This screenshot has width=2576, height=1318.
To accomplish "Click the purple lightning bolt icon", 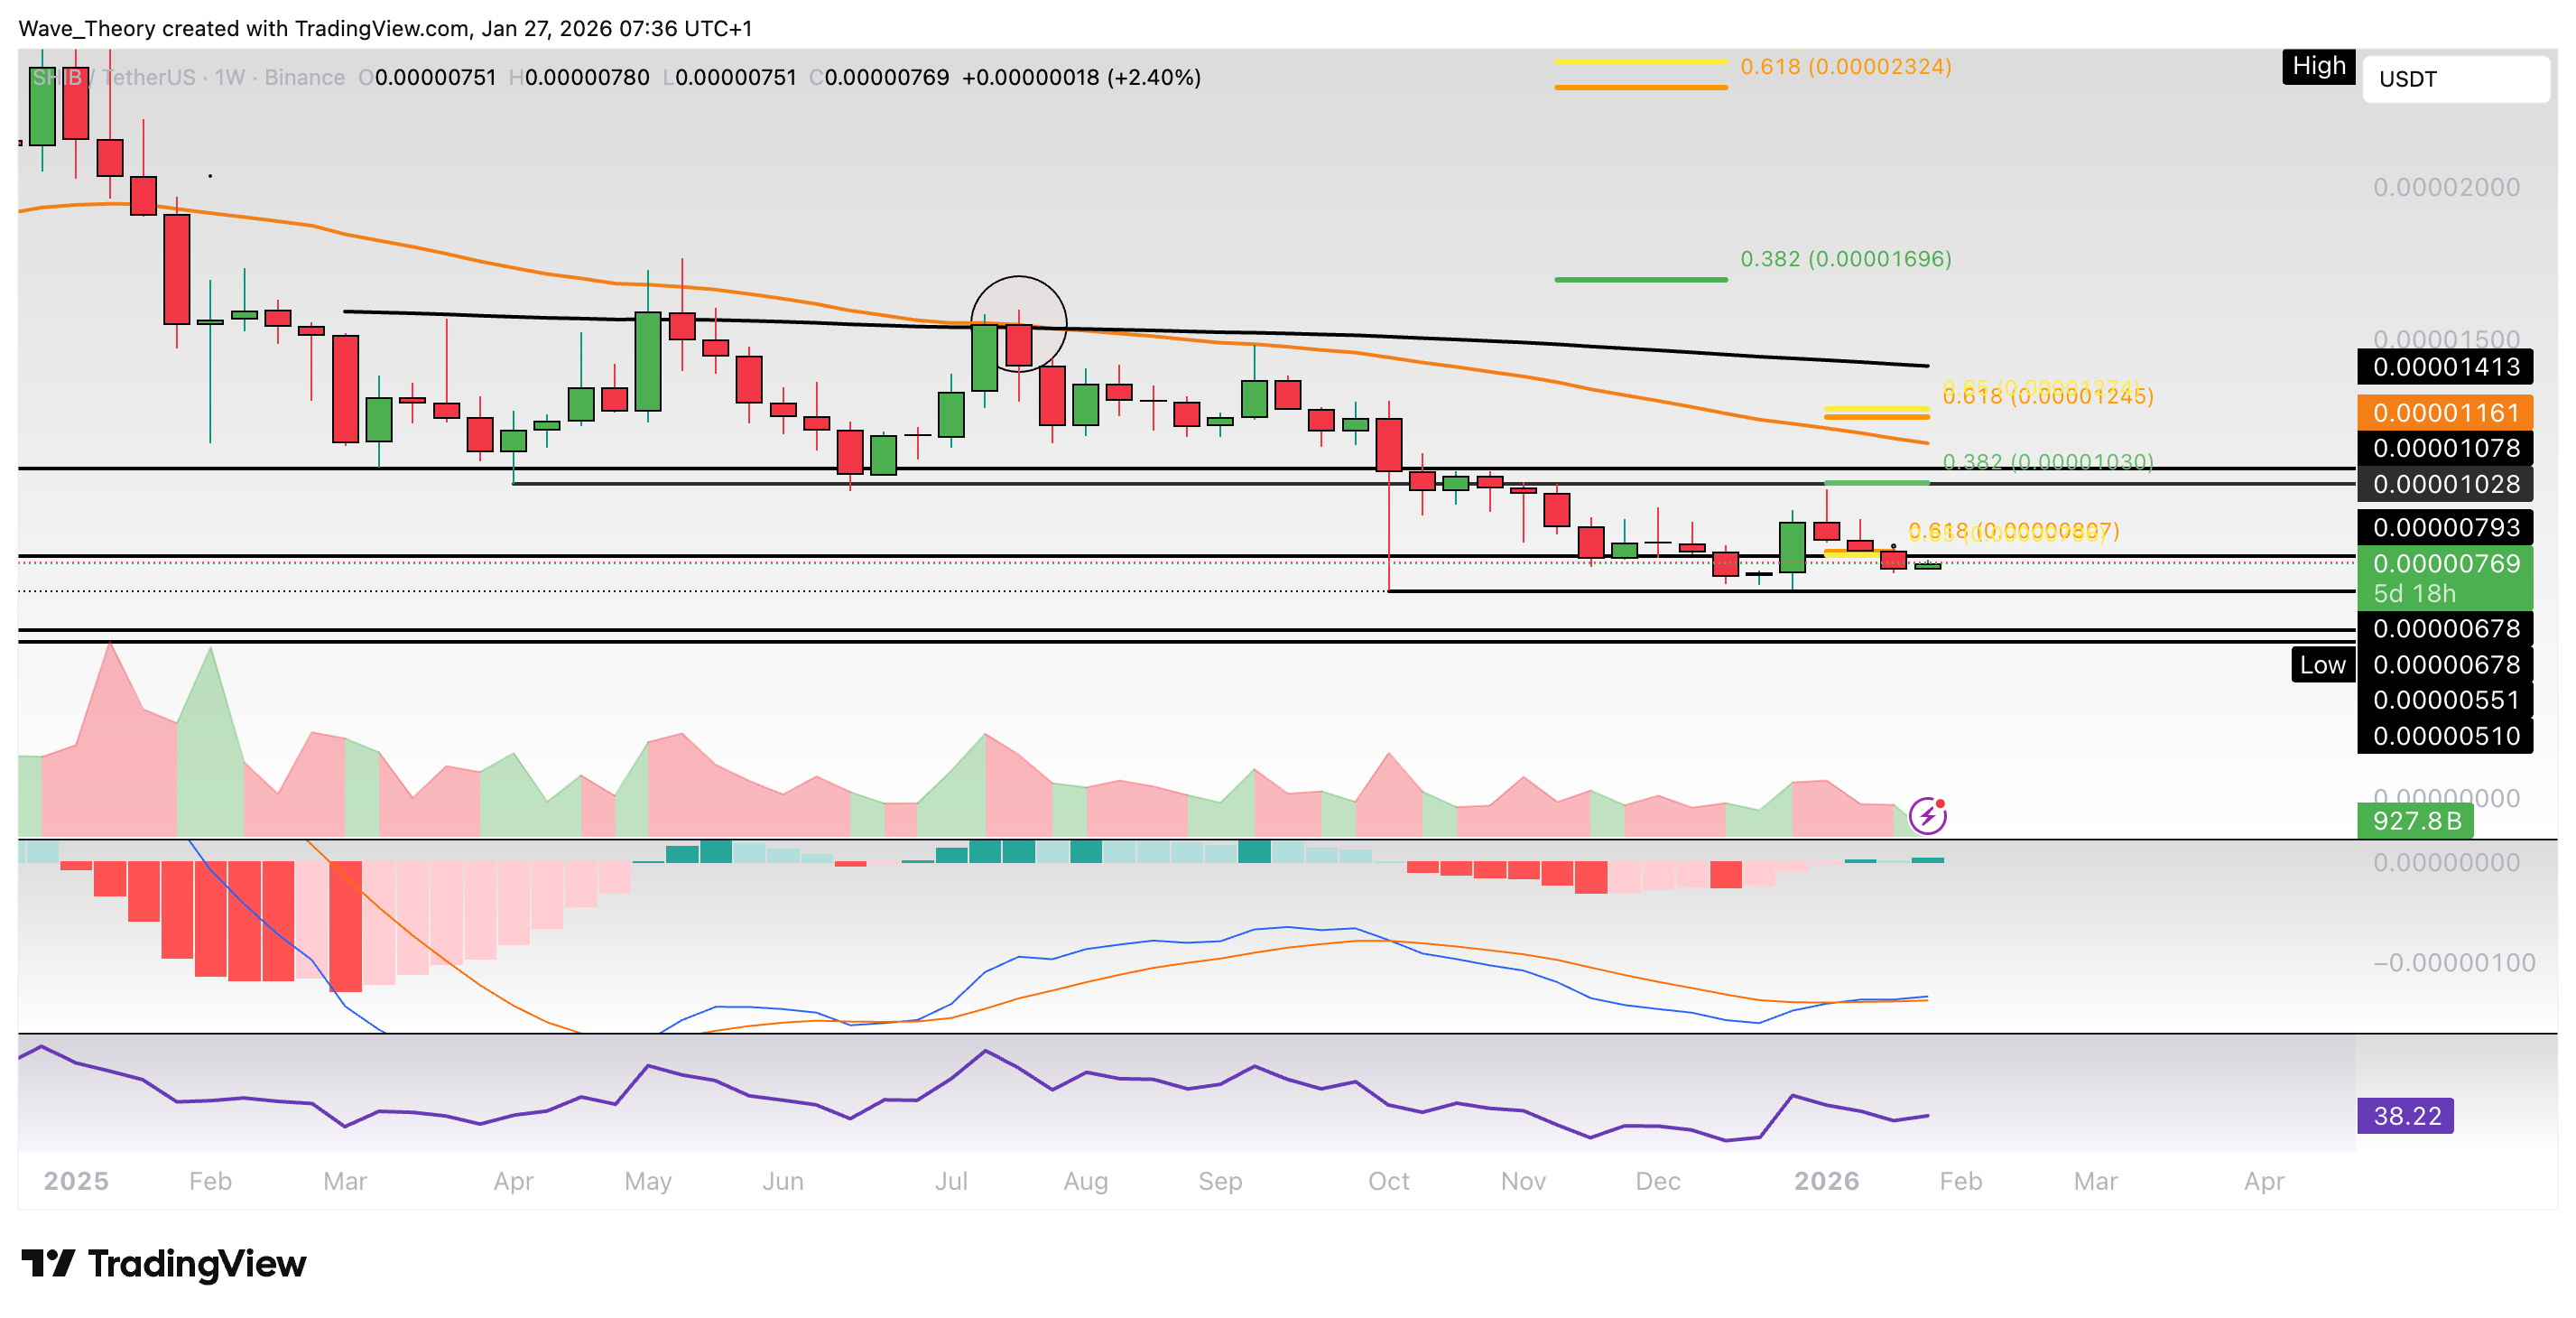I will click(x=1926, y=816).
